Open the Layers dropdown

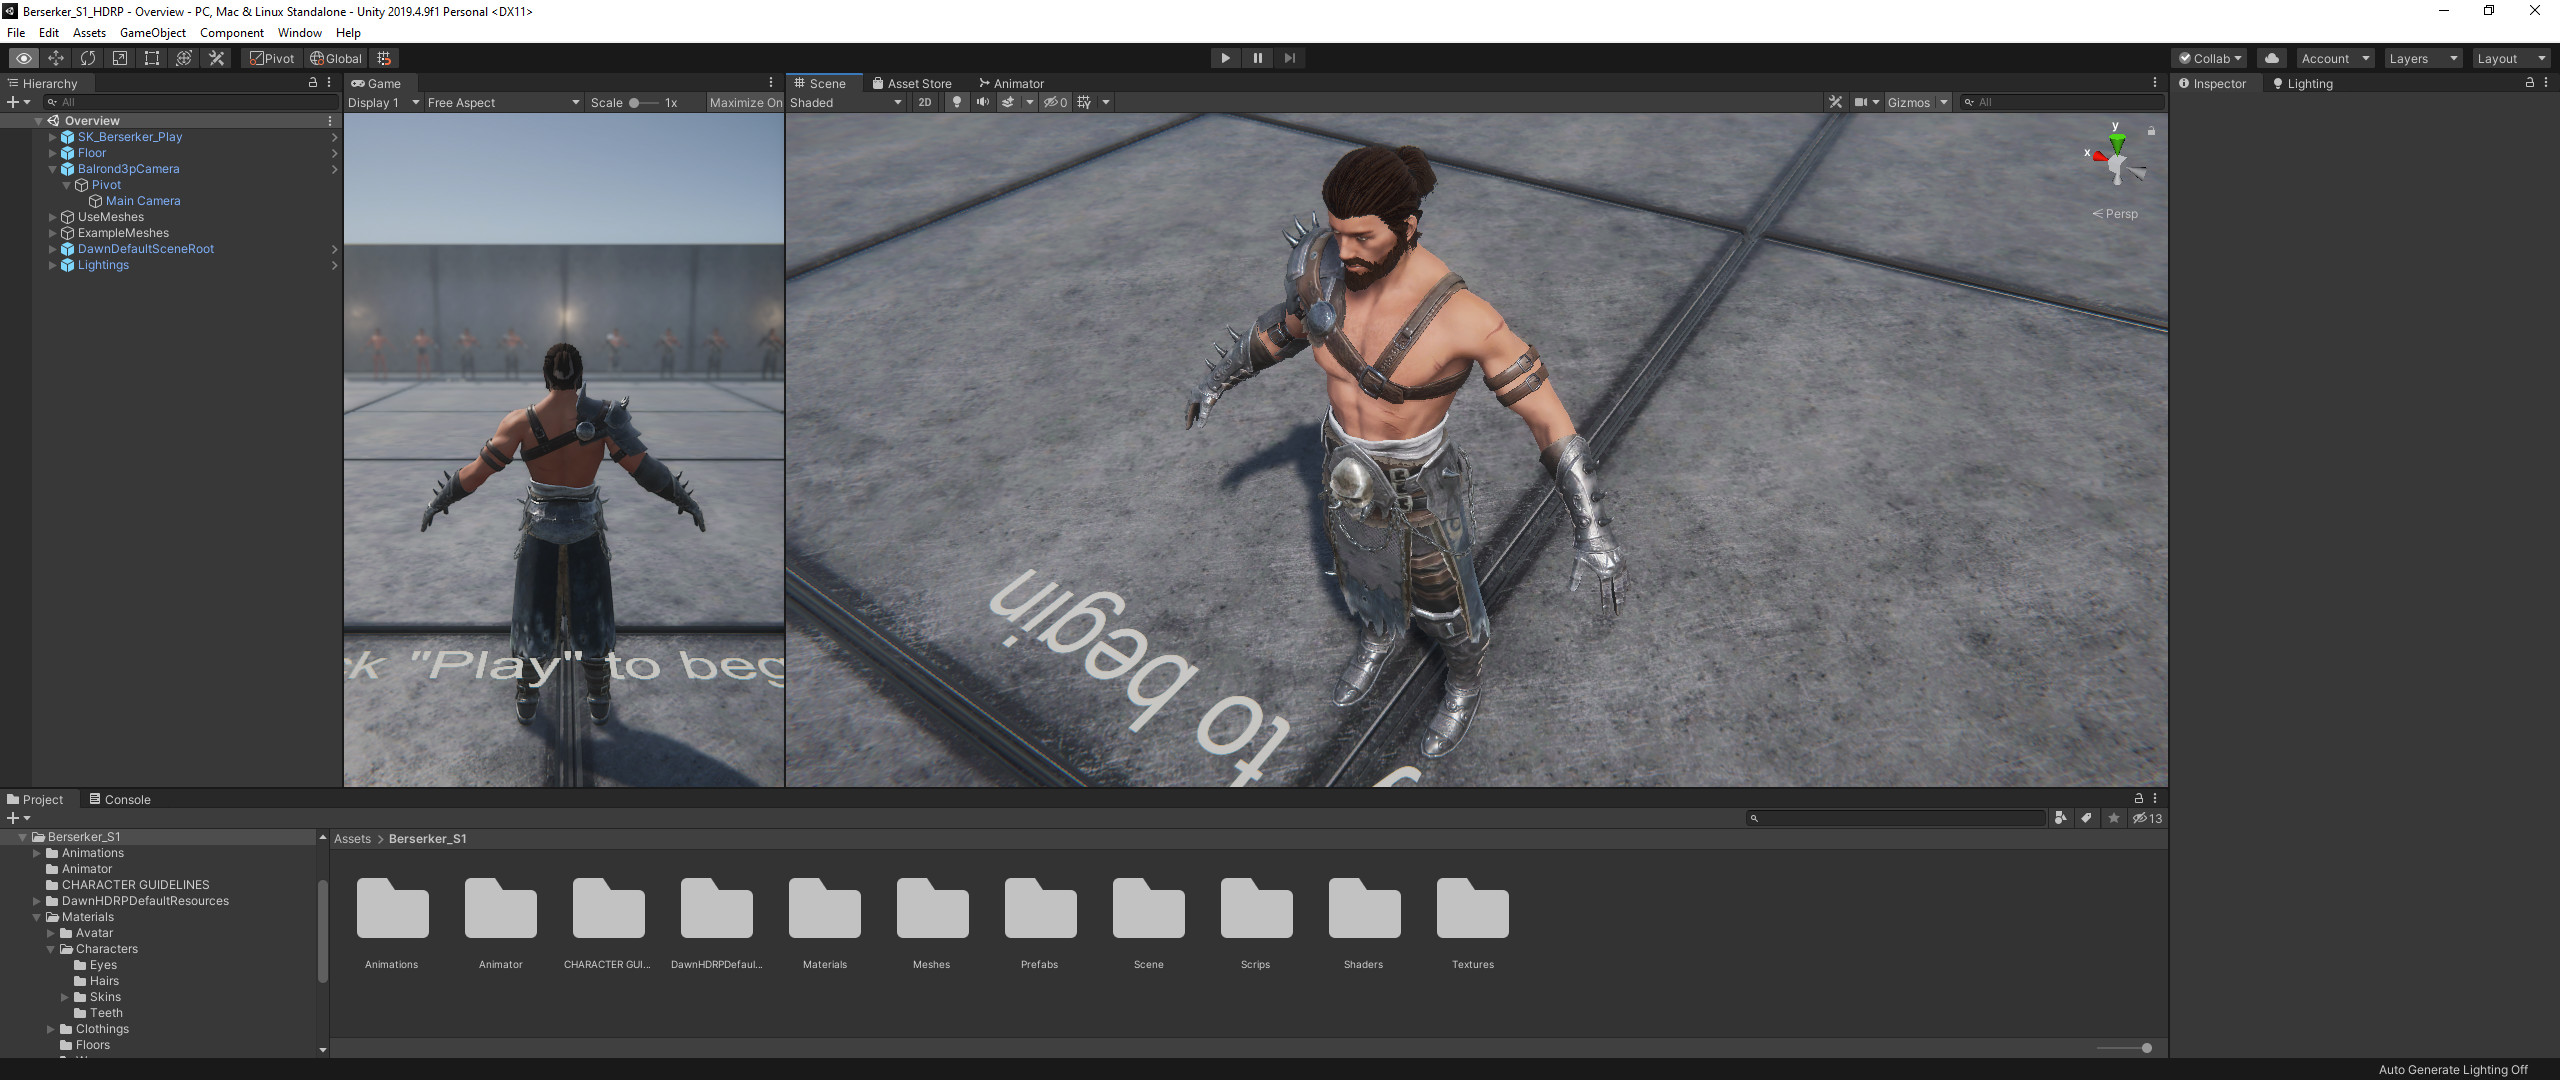pyautogui.click(x=2423, y=58)
